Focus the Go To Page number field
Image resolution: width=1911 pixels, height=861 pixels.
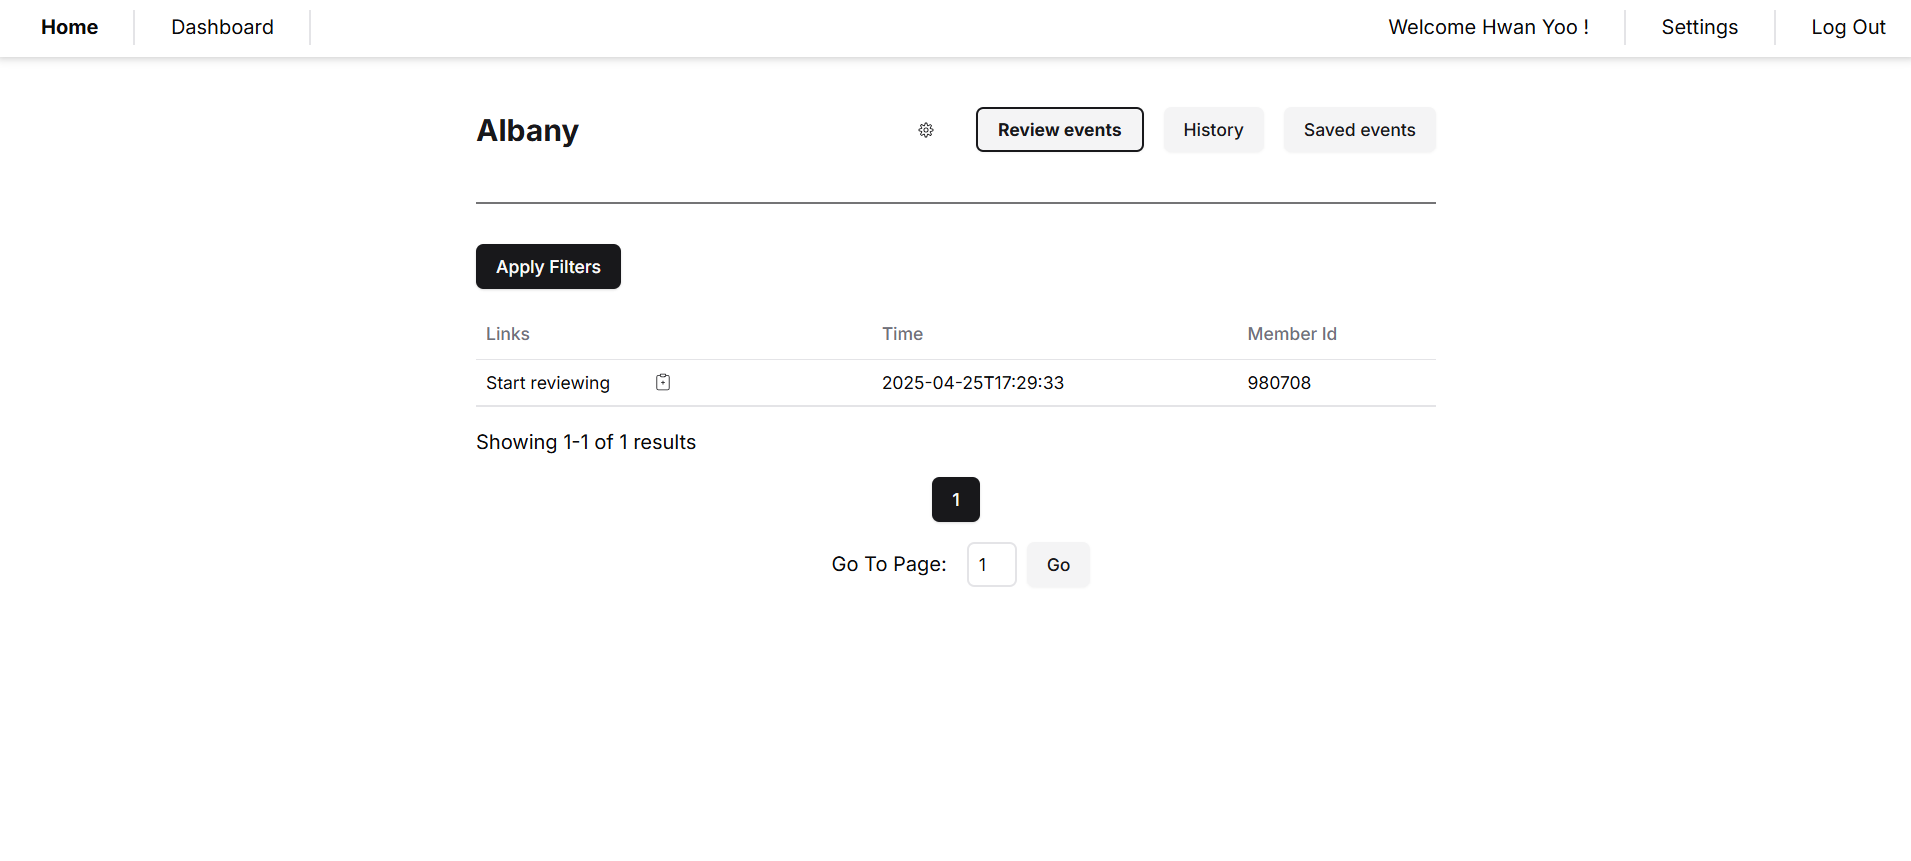pyautogui.click(x=991, y=565)
